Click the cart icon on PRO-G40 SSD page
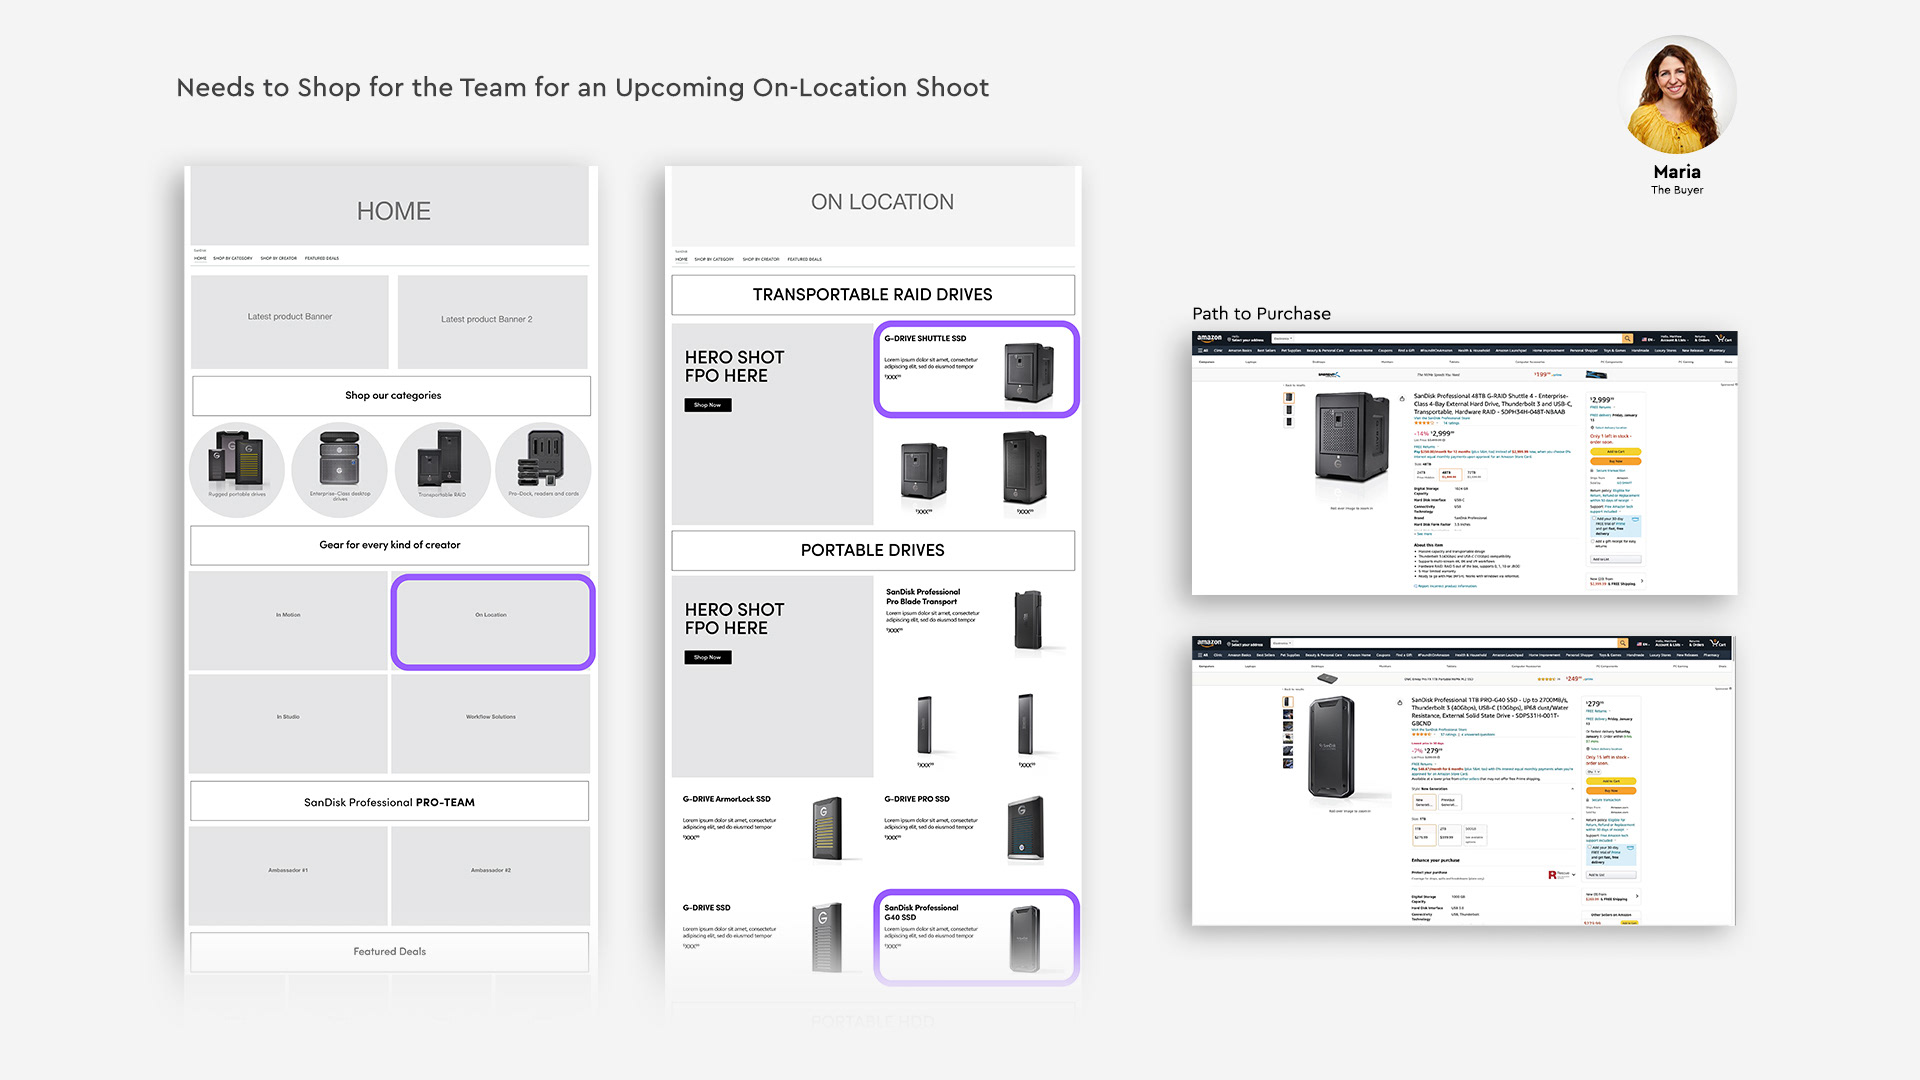This screenshot has width=1920, height=1080. tap(1718, 643)
